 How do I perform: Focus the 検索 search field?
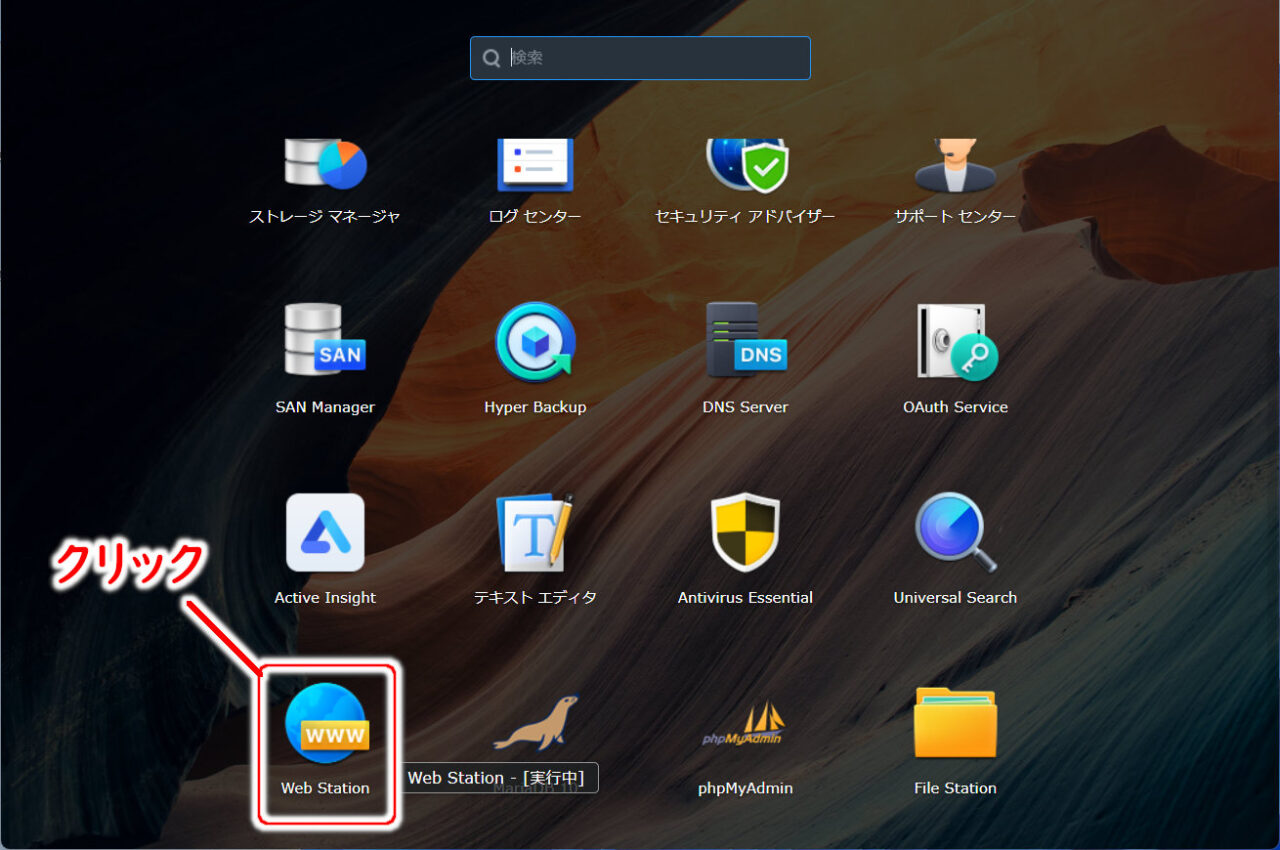pyautogui.click(x=640, y=58)
